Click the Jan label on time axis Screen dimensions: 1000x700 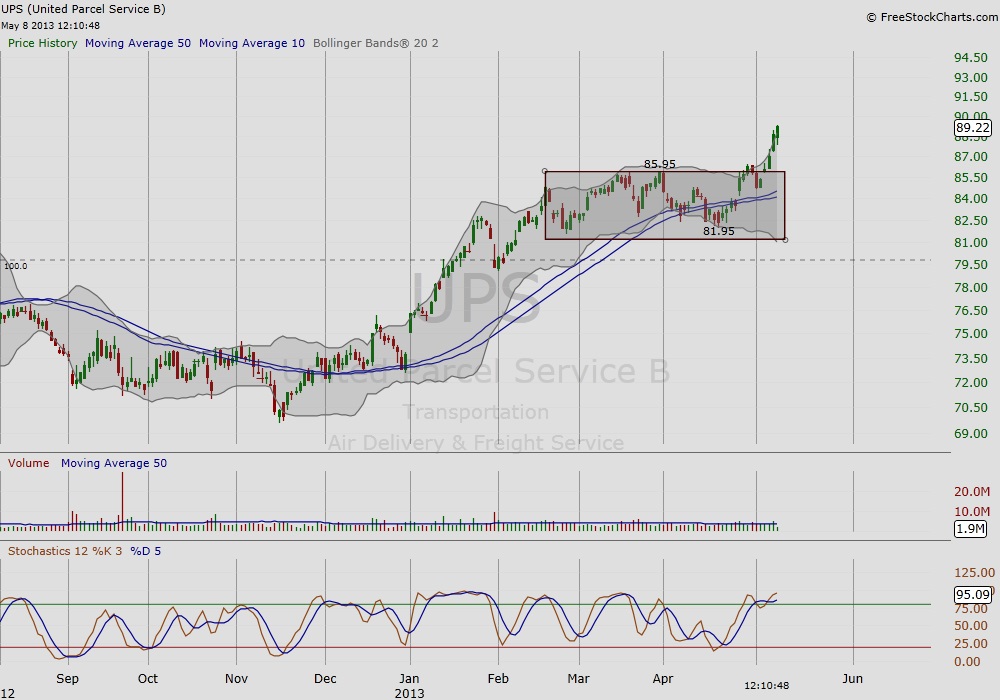pos(409,678)
